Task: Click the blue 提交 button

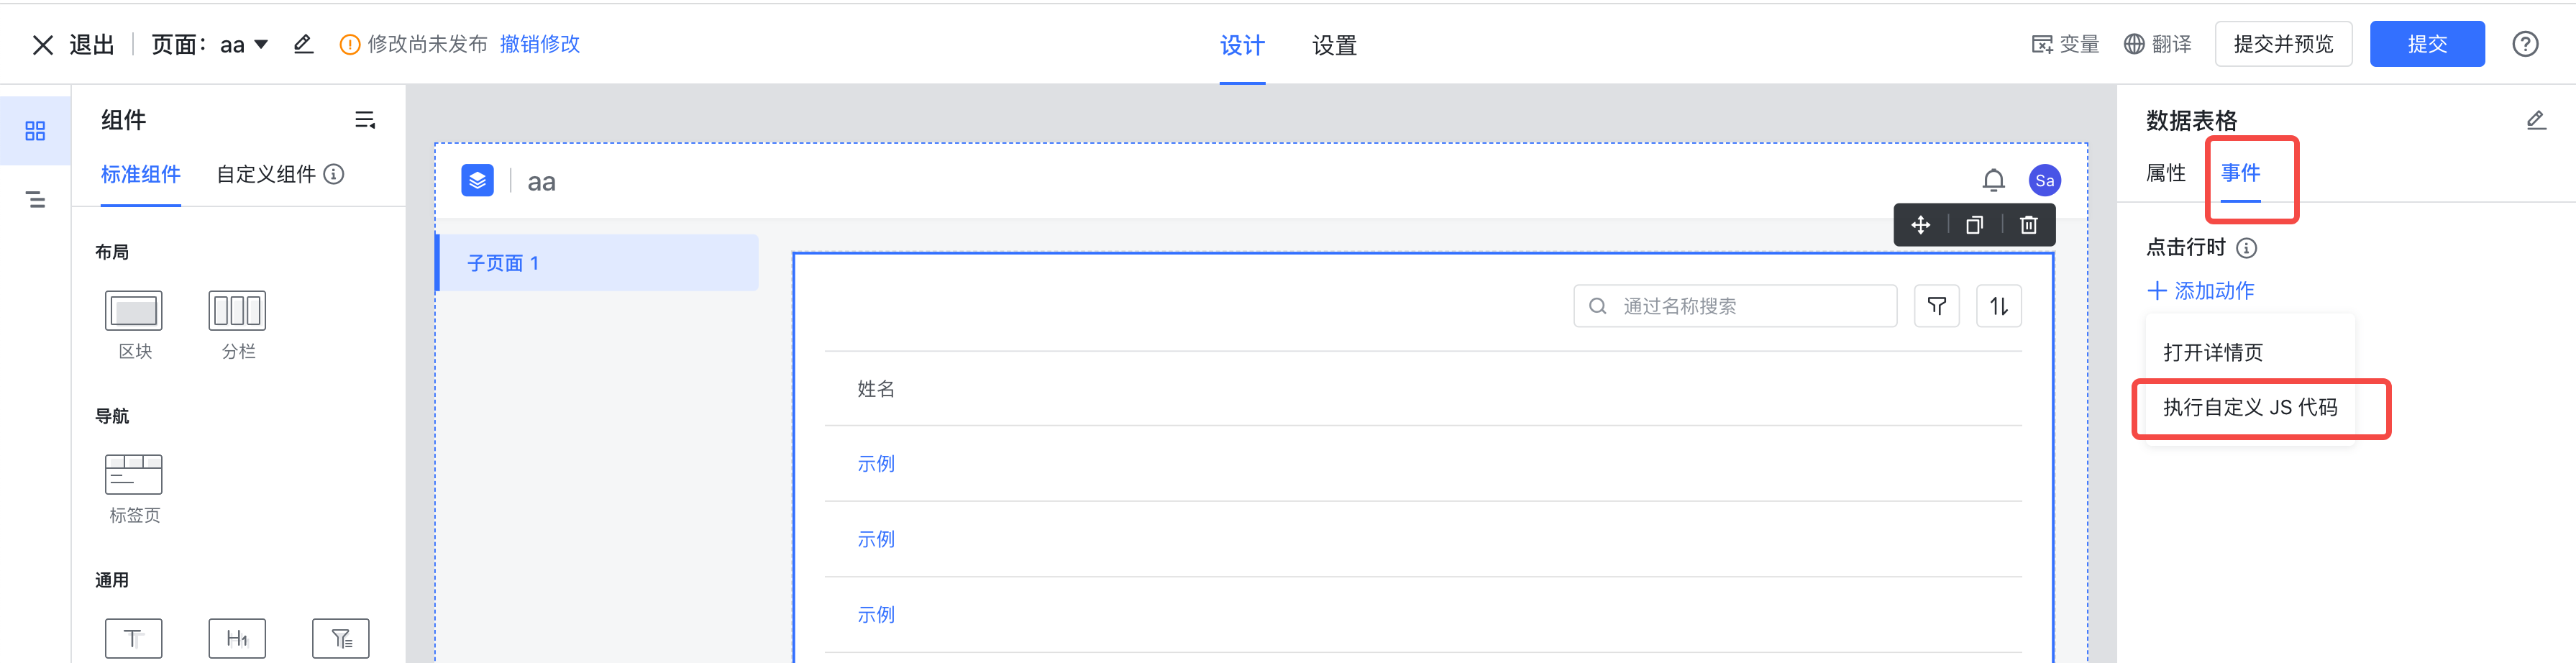Action: point(2426,44)
